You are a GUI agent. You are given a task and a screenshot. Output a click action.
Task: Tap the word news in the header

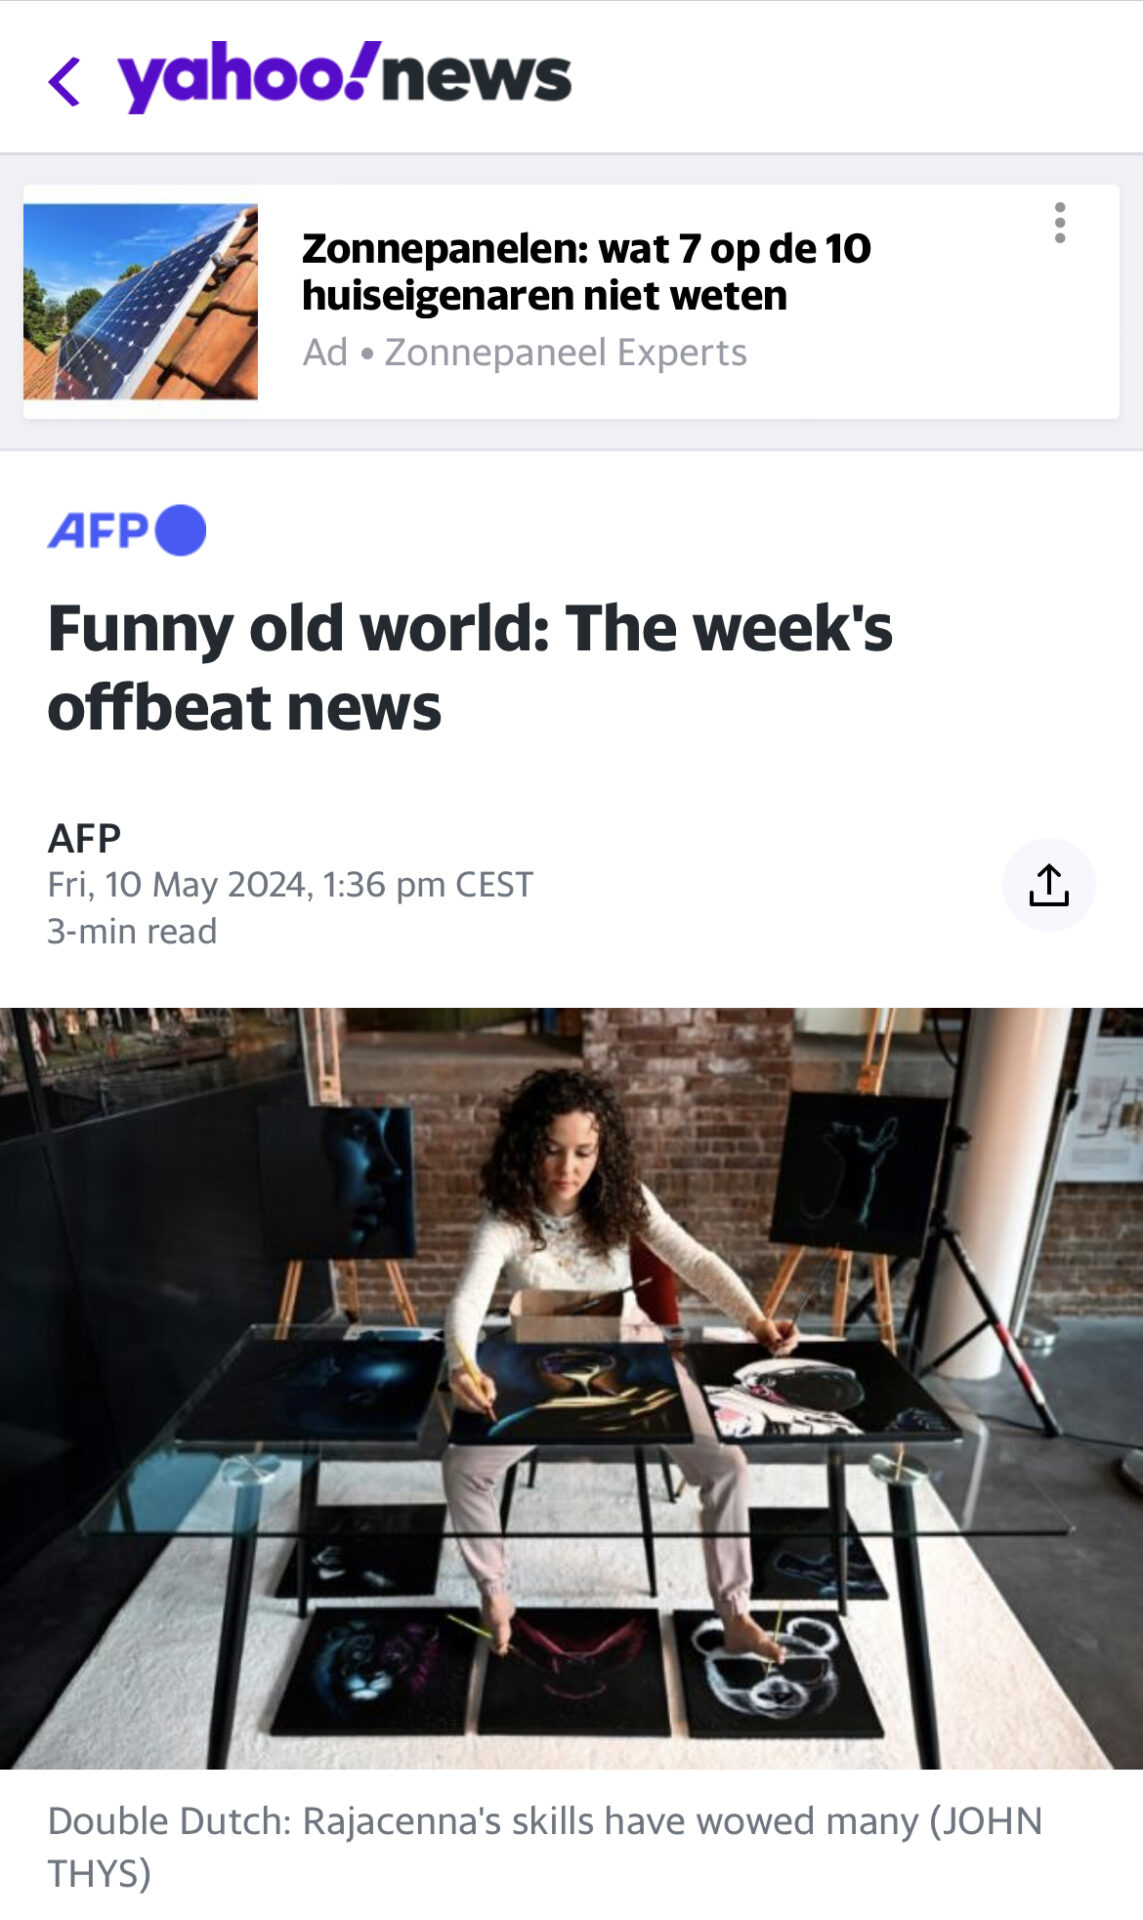click(x=476, y=77)
